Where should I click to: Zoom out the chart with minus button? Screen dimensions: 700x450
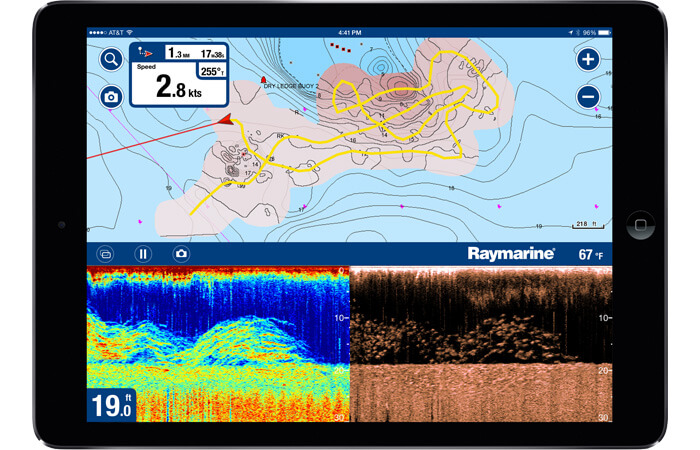(x=588, y=96)
